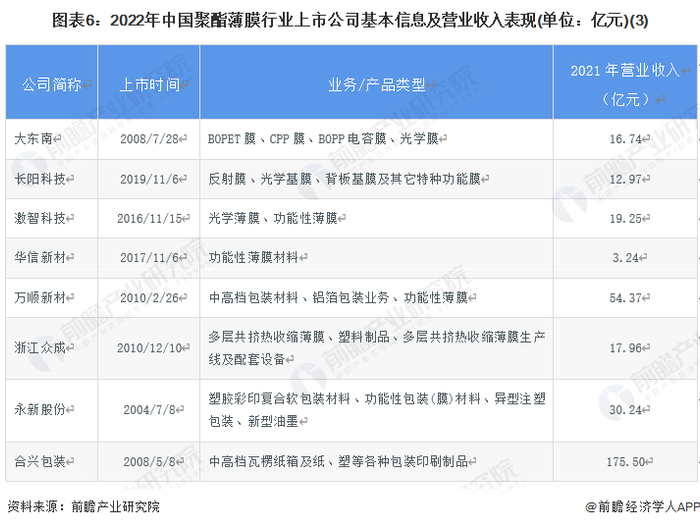Click the listing date 2010/2/26

point(149,298)
